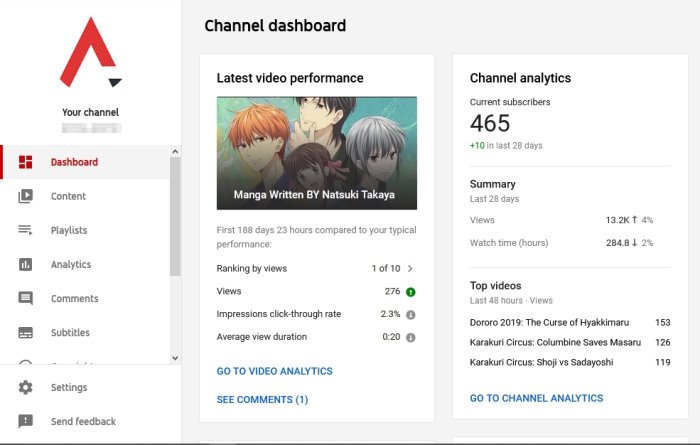Open SEE COMMENTS (1) link
Viewport: 700px width, 445px height.
click(x=262, y=399)
